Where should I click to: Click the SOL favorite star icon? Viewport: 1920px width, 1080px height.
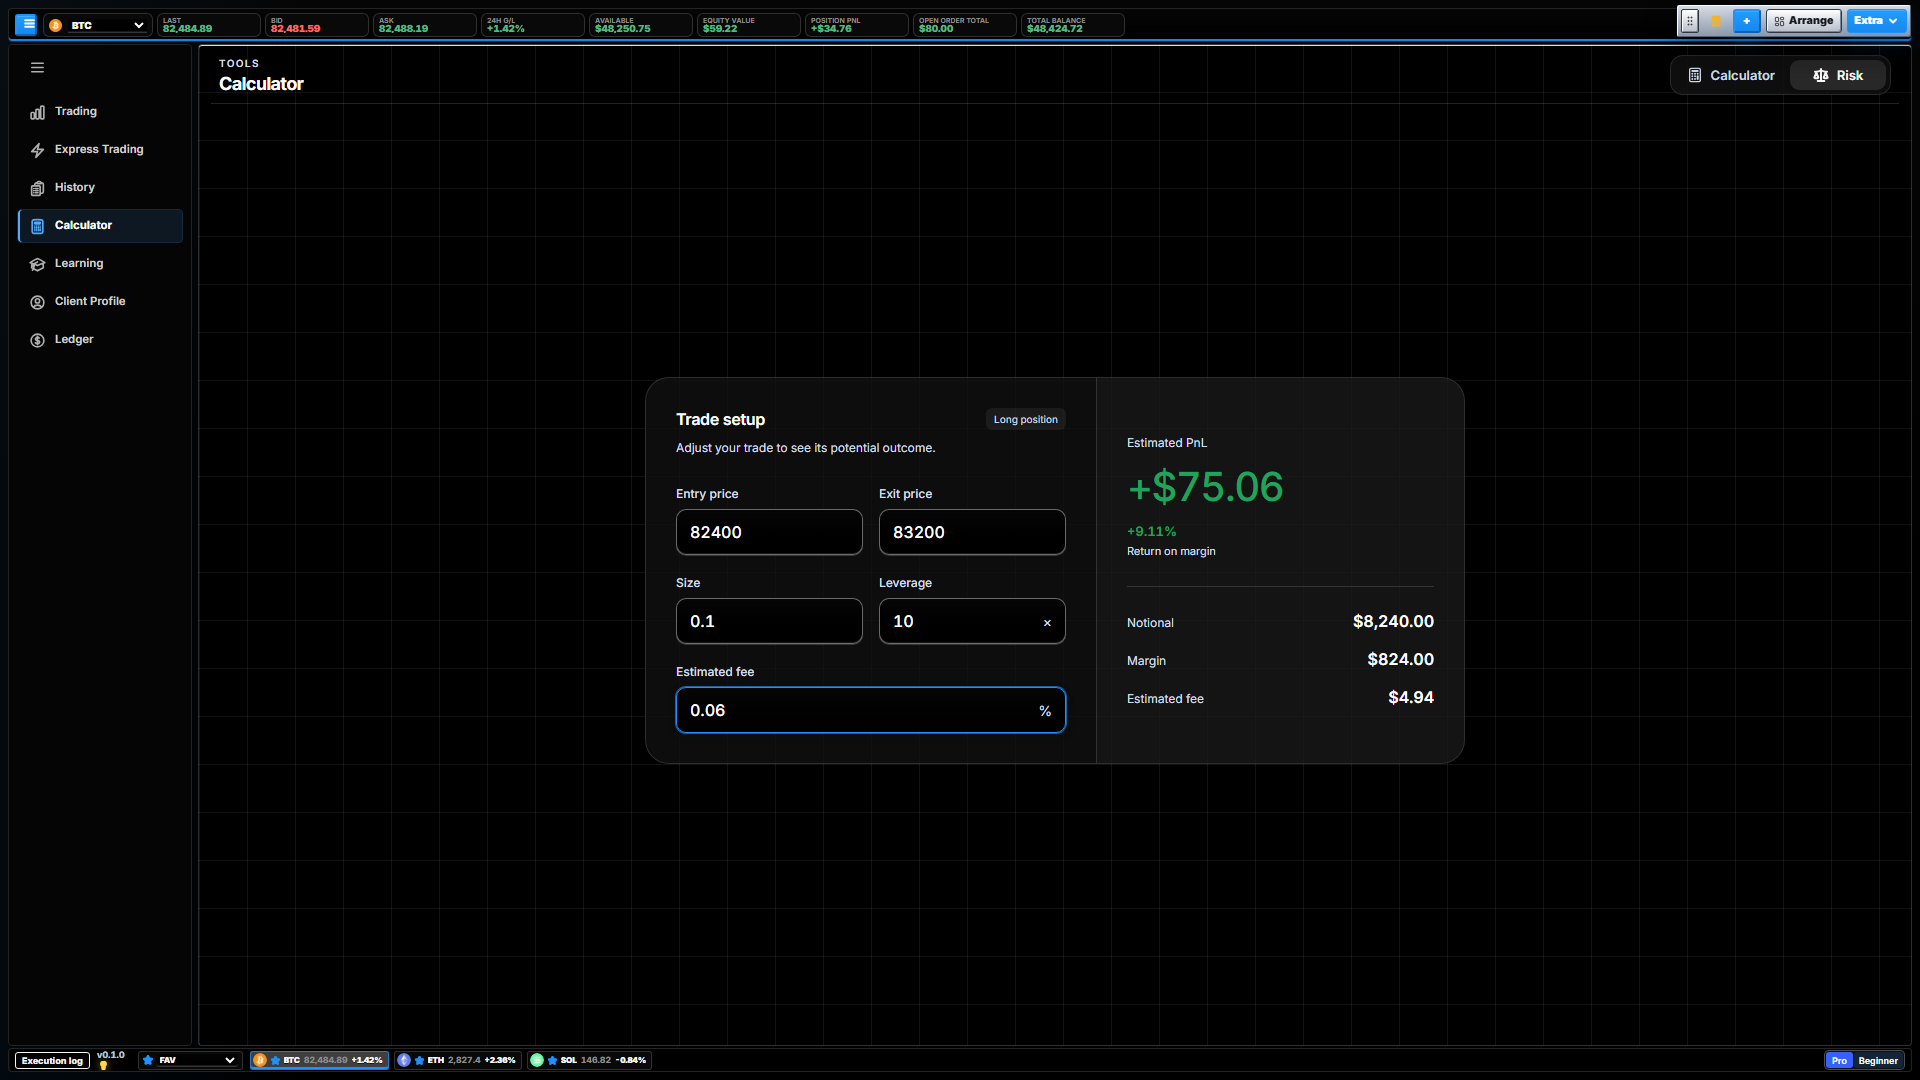(552, 1060)
